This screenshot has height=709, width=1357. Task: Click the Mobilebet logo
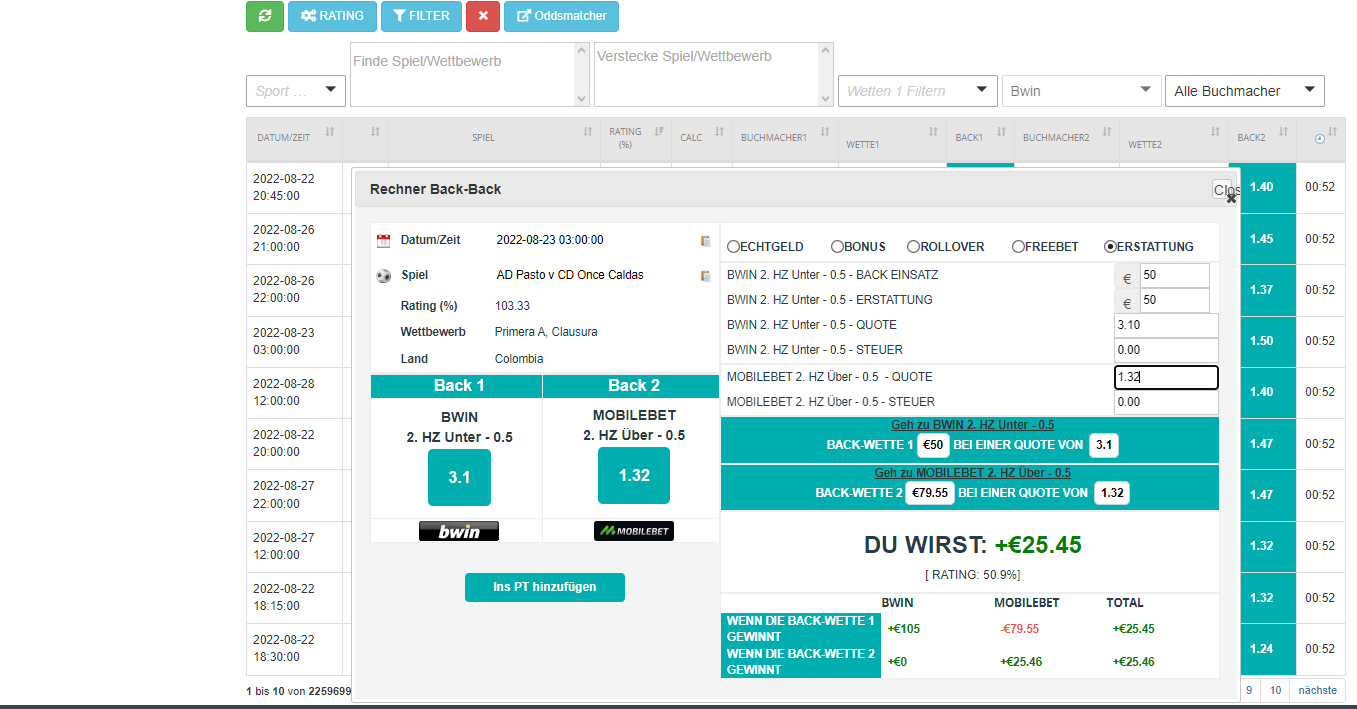[633, 531]
